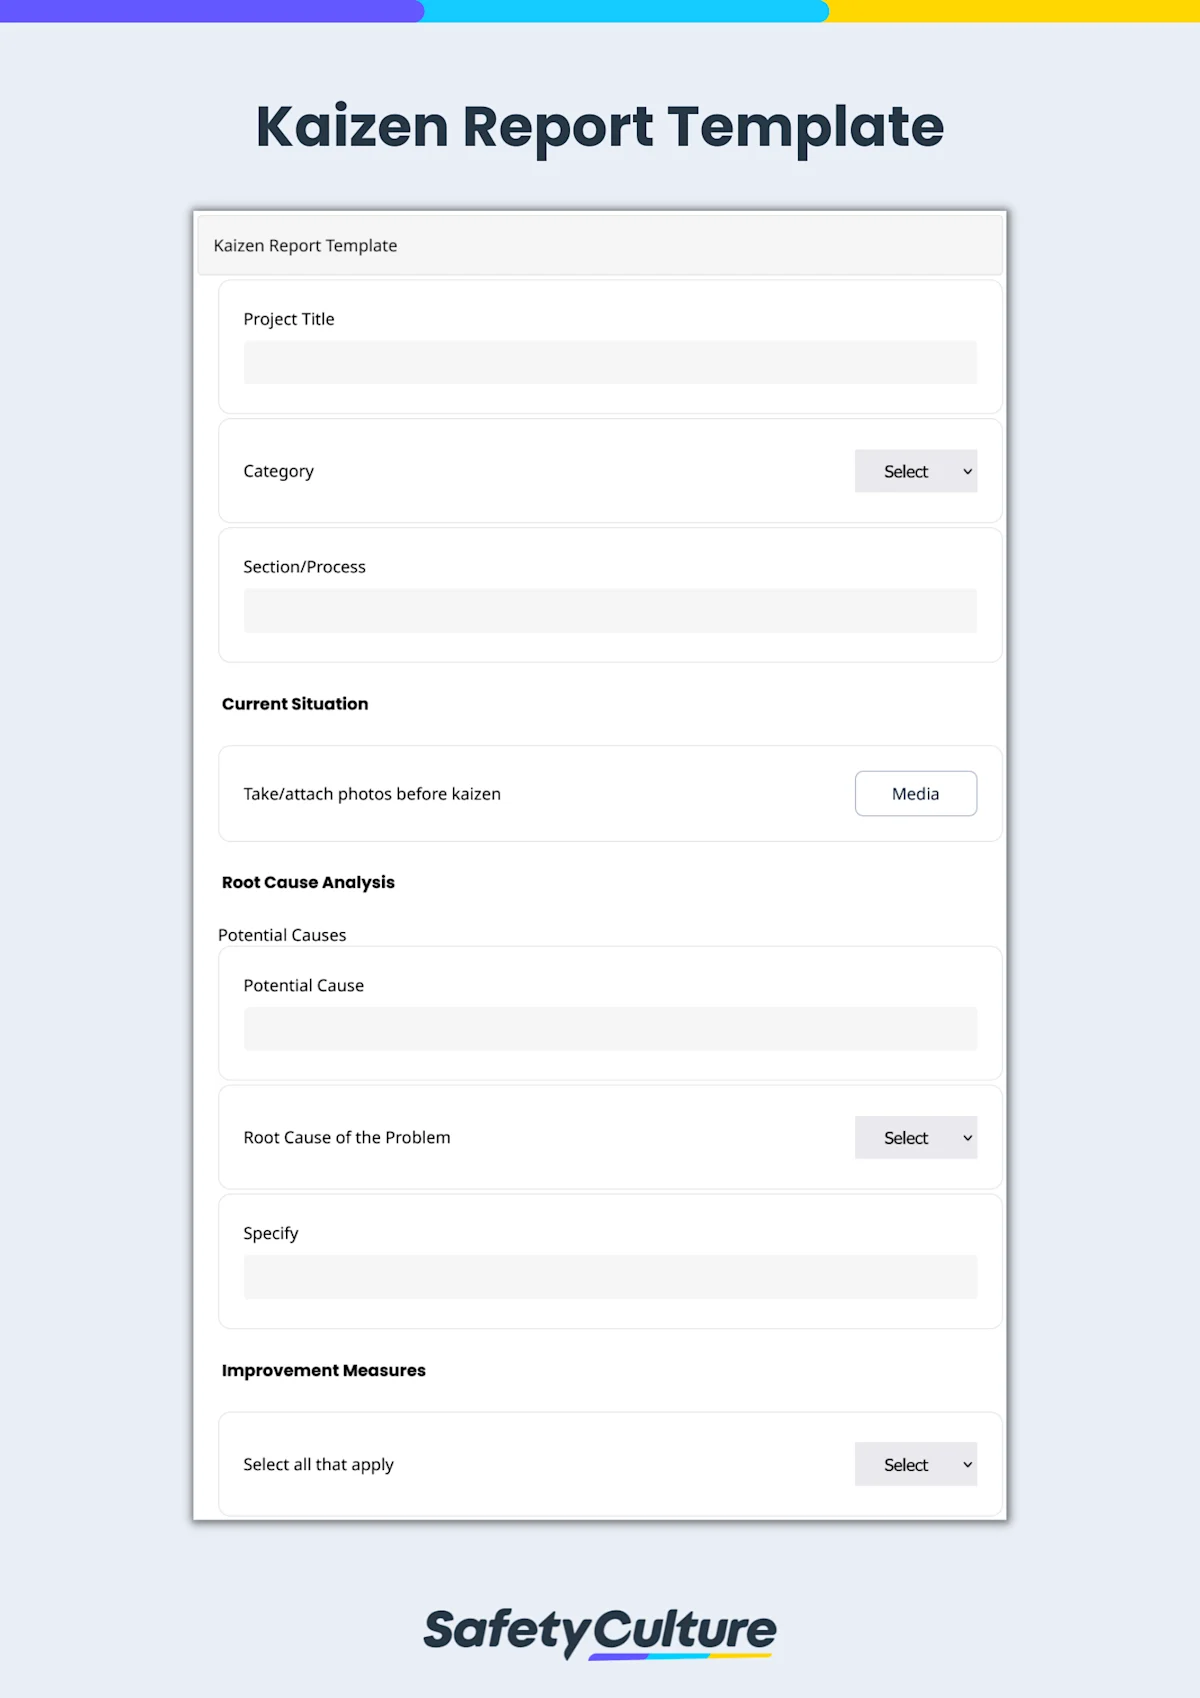Click the Select all that apply label
Screen dimensions: 1200x1698
[318, 1463]
